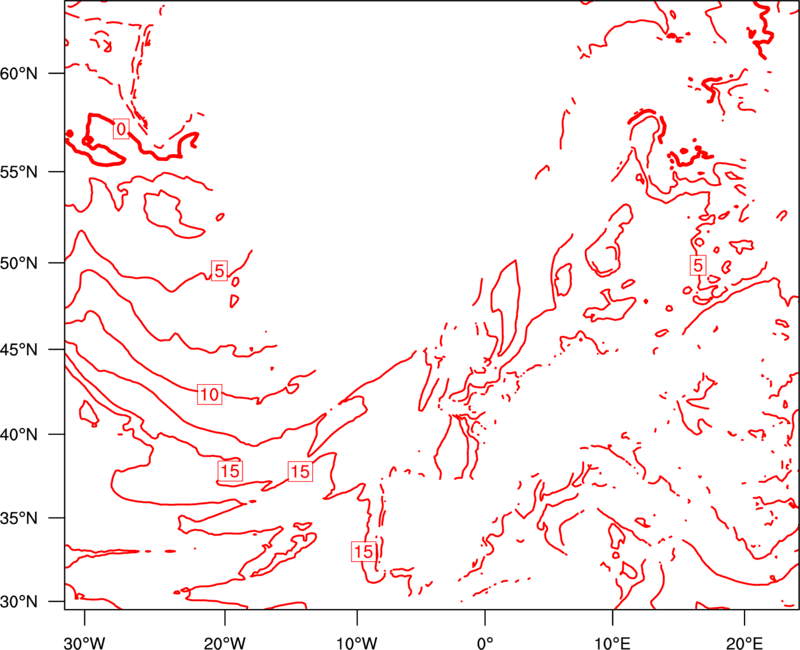800x650 pixels.
Task: Click the 45°N latitude label
Action: pyautogui.click(x=19, y=349)
